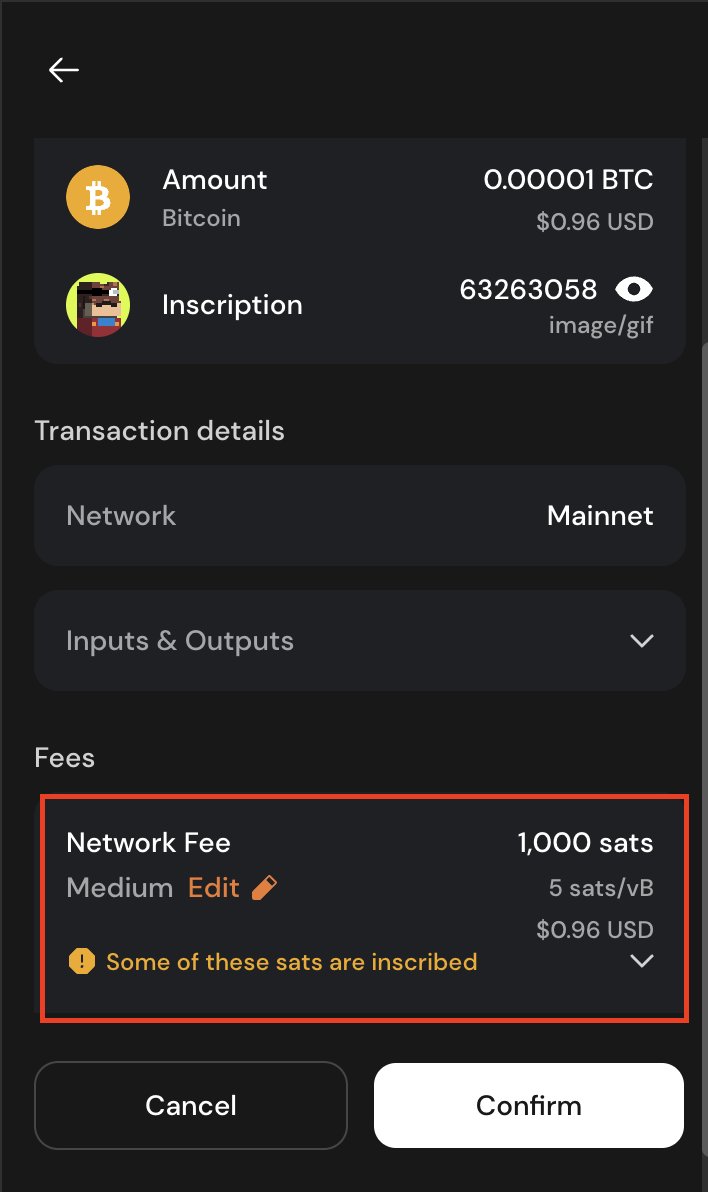Click the 0.00001 BTC amount value
Viewport: 708px width, 1192px height.
(568, 179)
